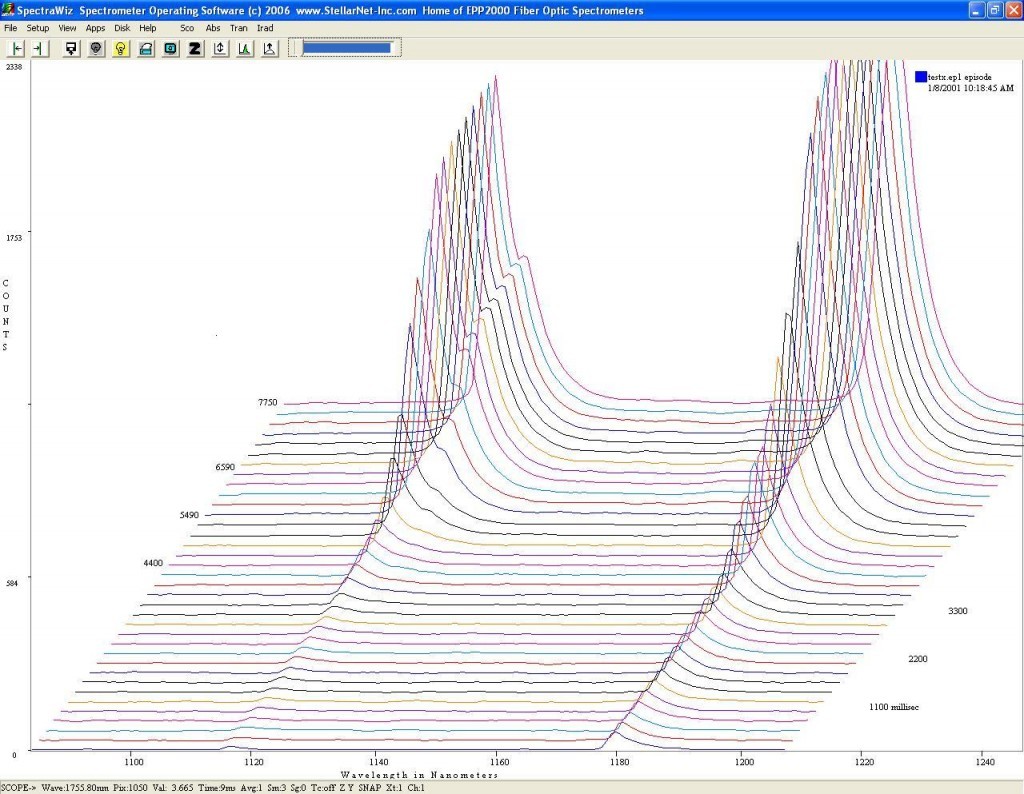Expand the Apps menu
The image size is (1024, 794).
coord(95,28)
